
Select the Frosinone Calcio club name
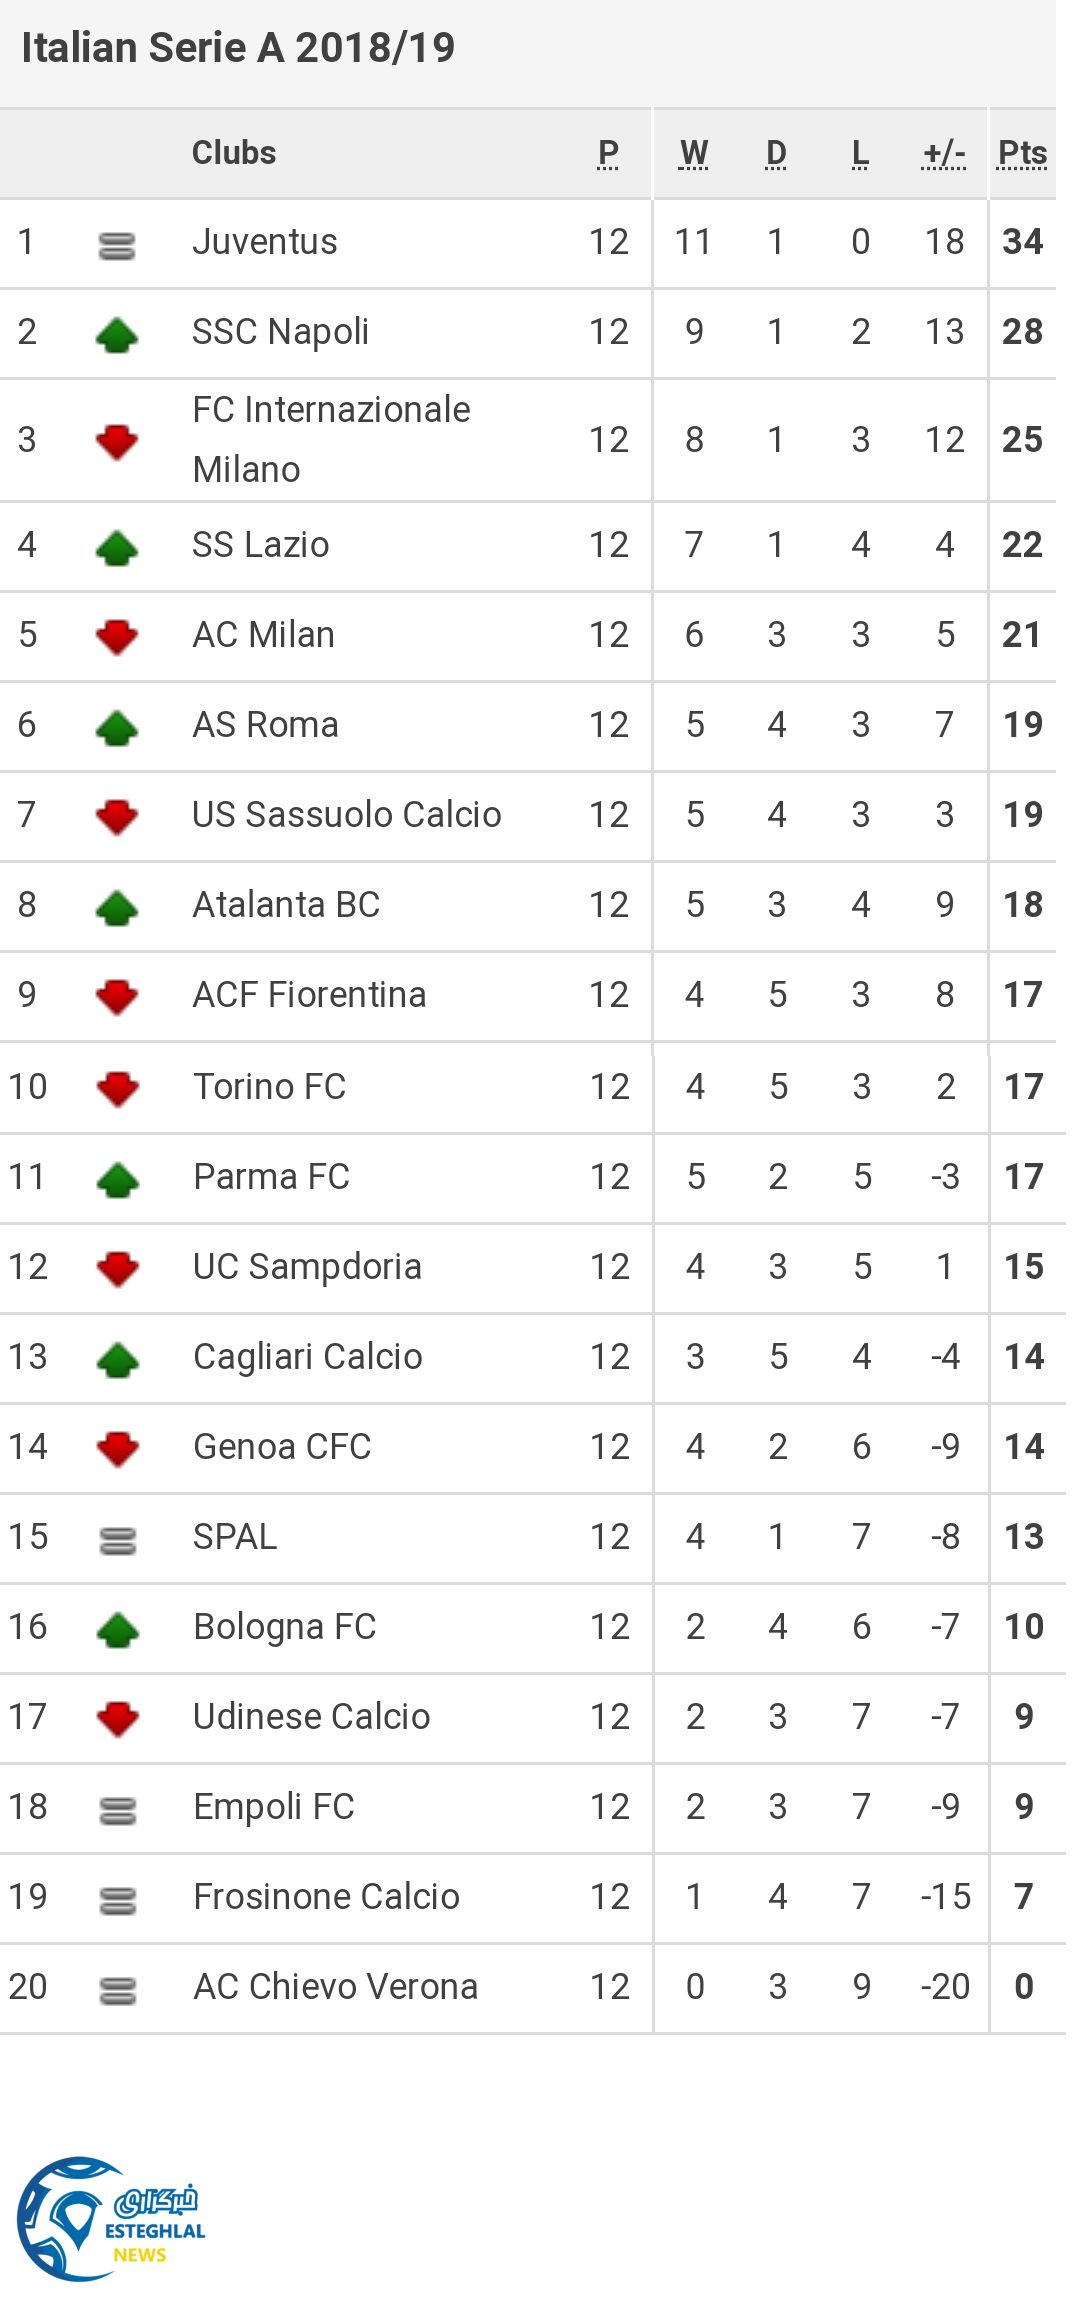click(x=326, y=1897)
